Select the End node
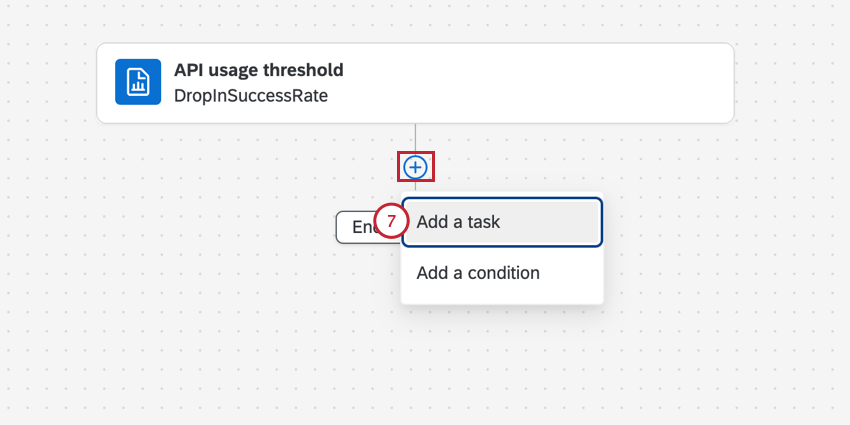 point(358,227)
